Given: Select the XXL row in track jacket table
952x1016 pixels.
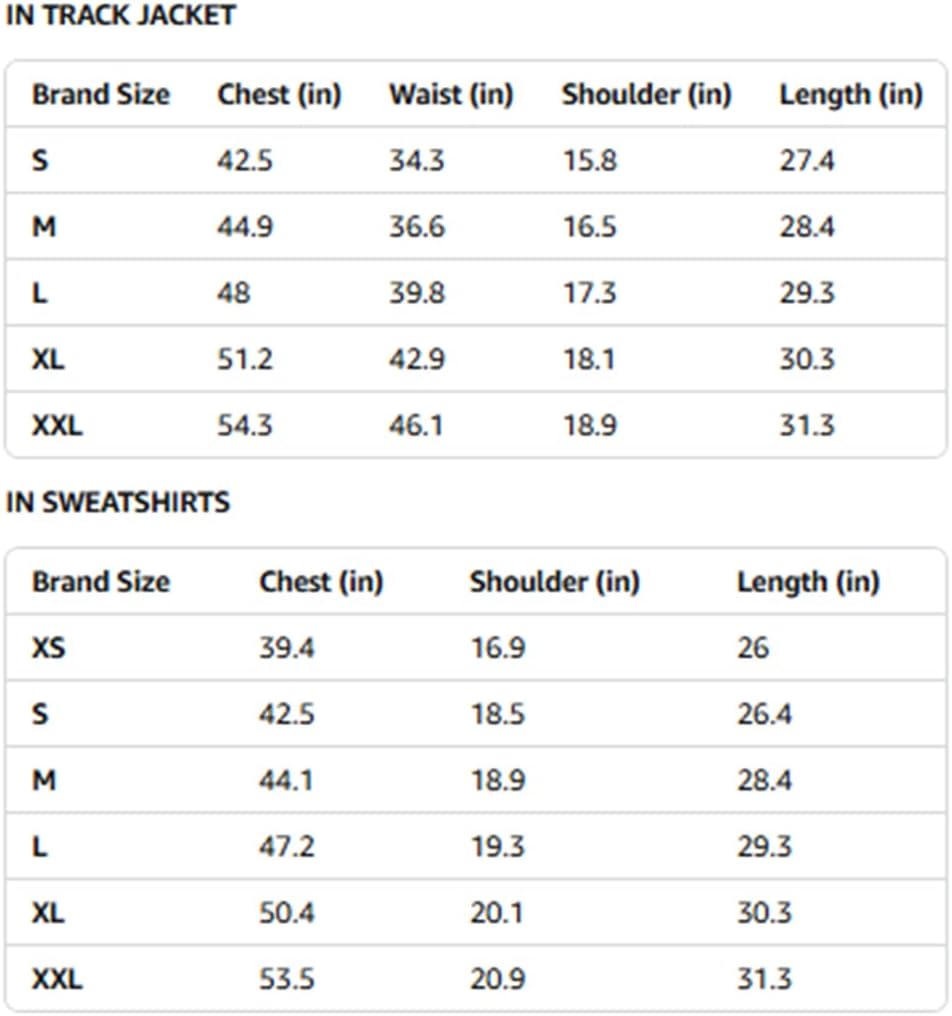Looking at the screenshot, I should click(x=476, y=425).
